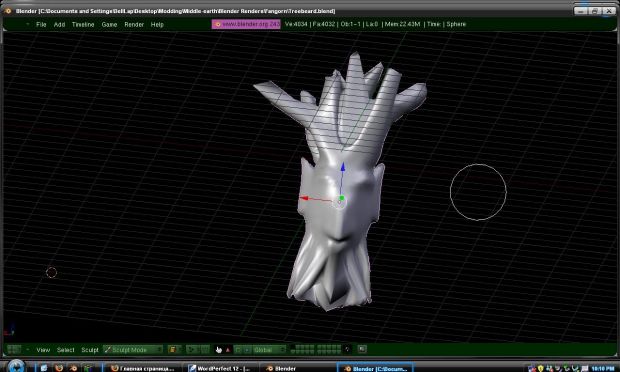Open the View menu in 3D header
Image resolution: width=620 pixels, height=372 pixels.
pos(43,350)
